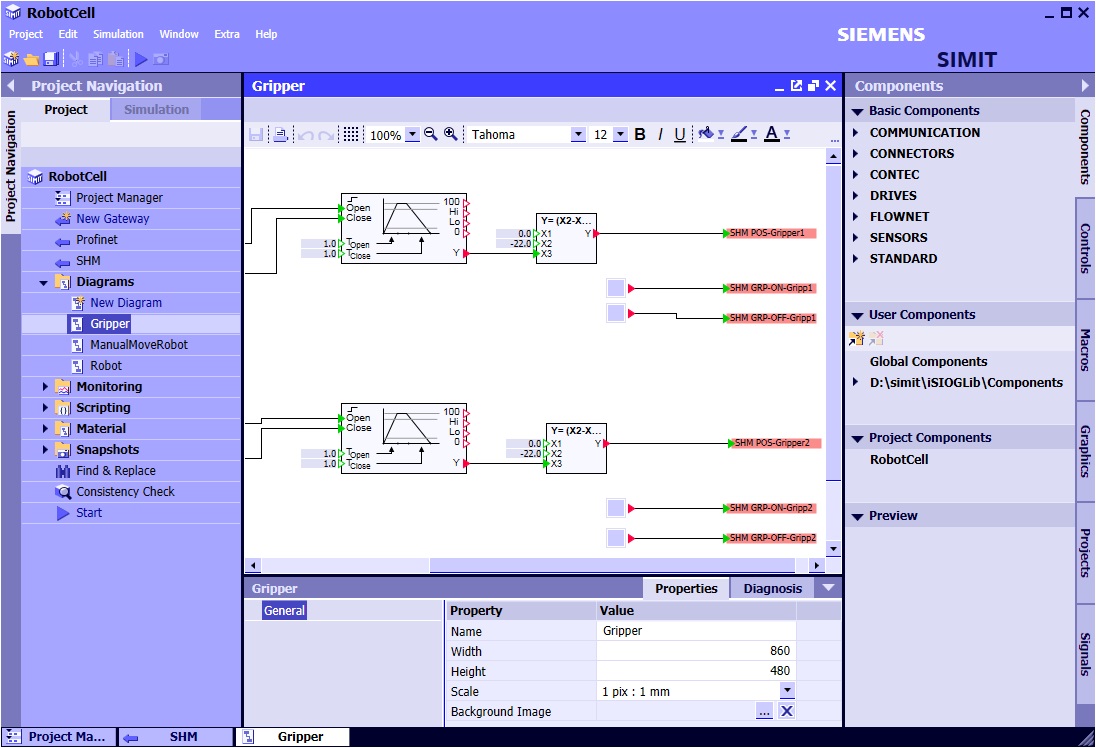Click the Start Simulation play icon in main toolbar
The image size is (1096, 748).
pyautogui.click(x=142, y=60)
